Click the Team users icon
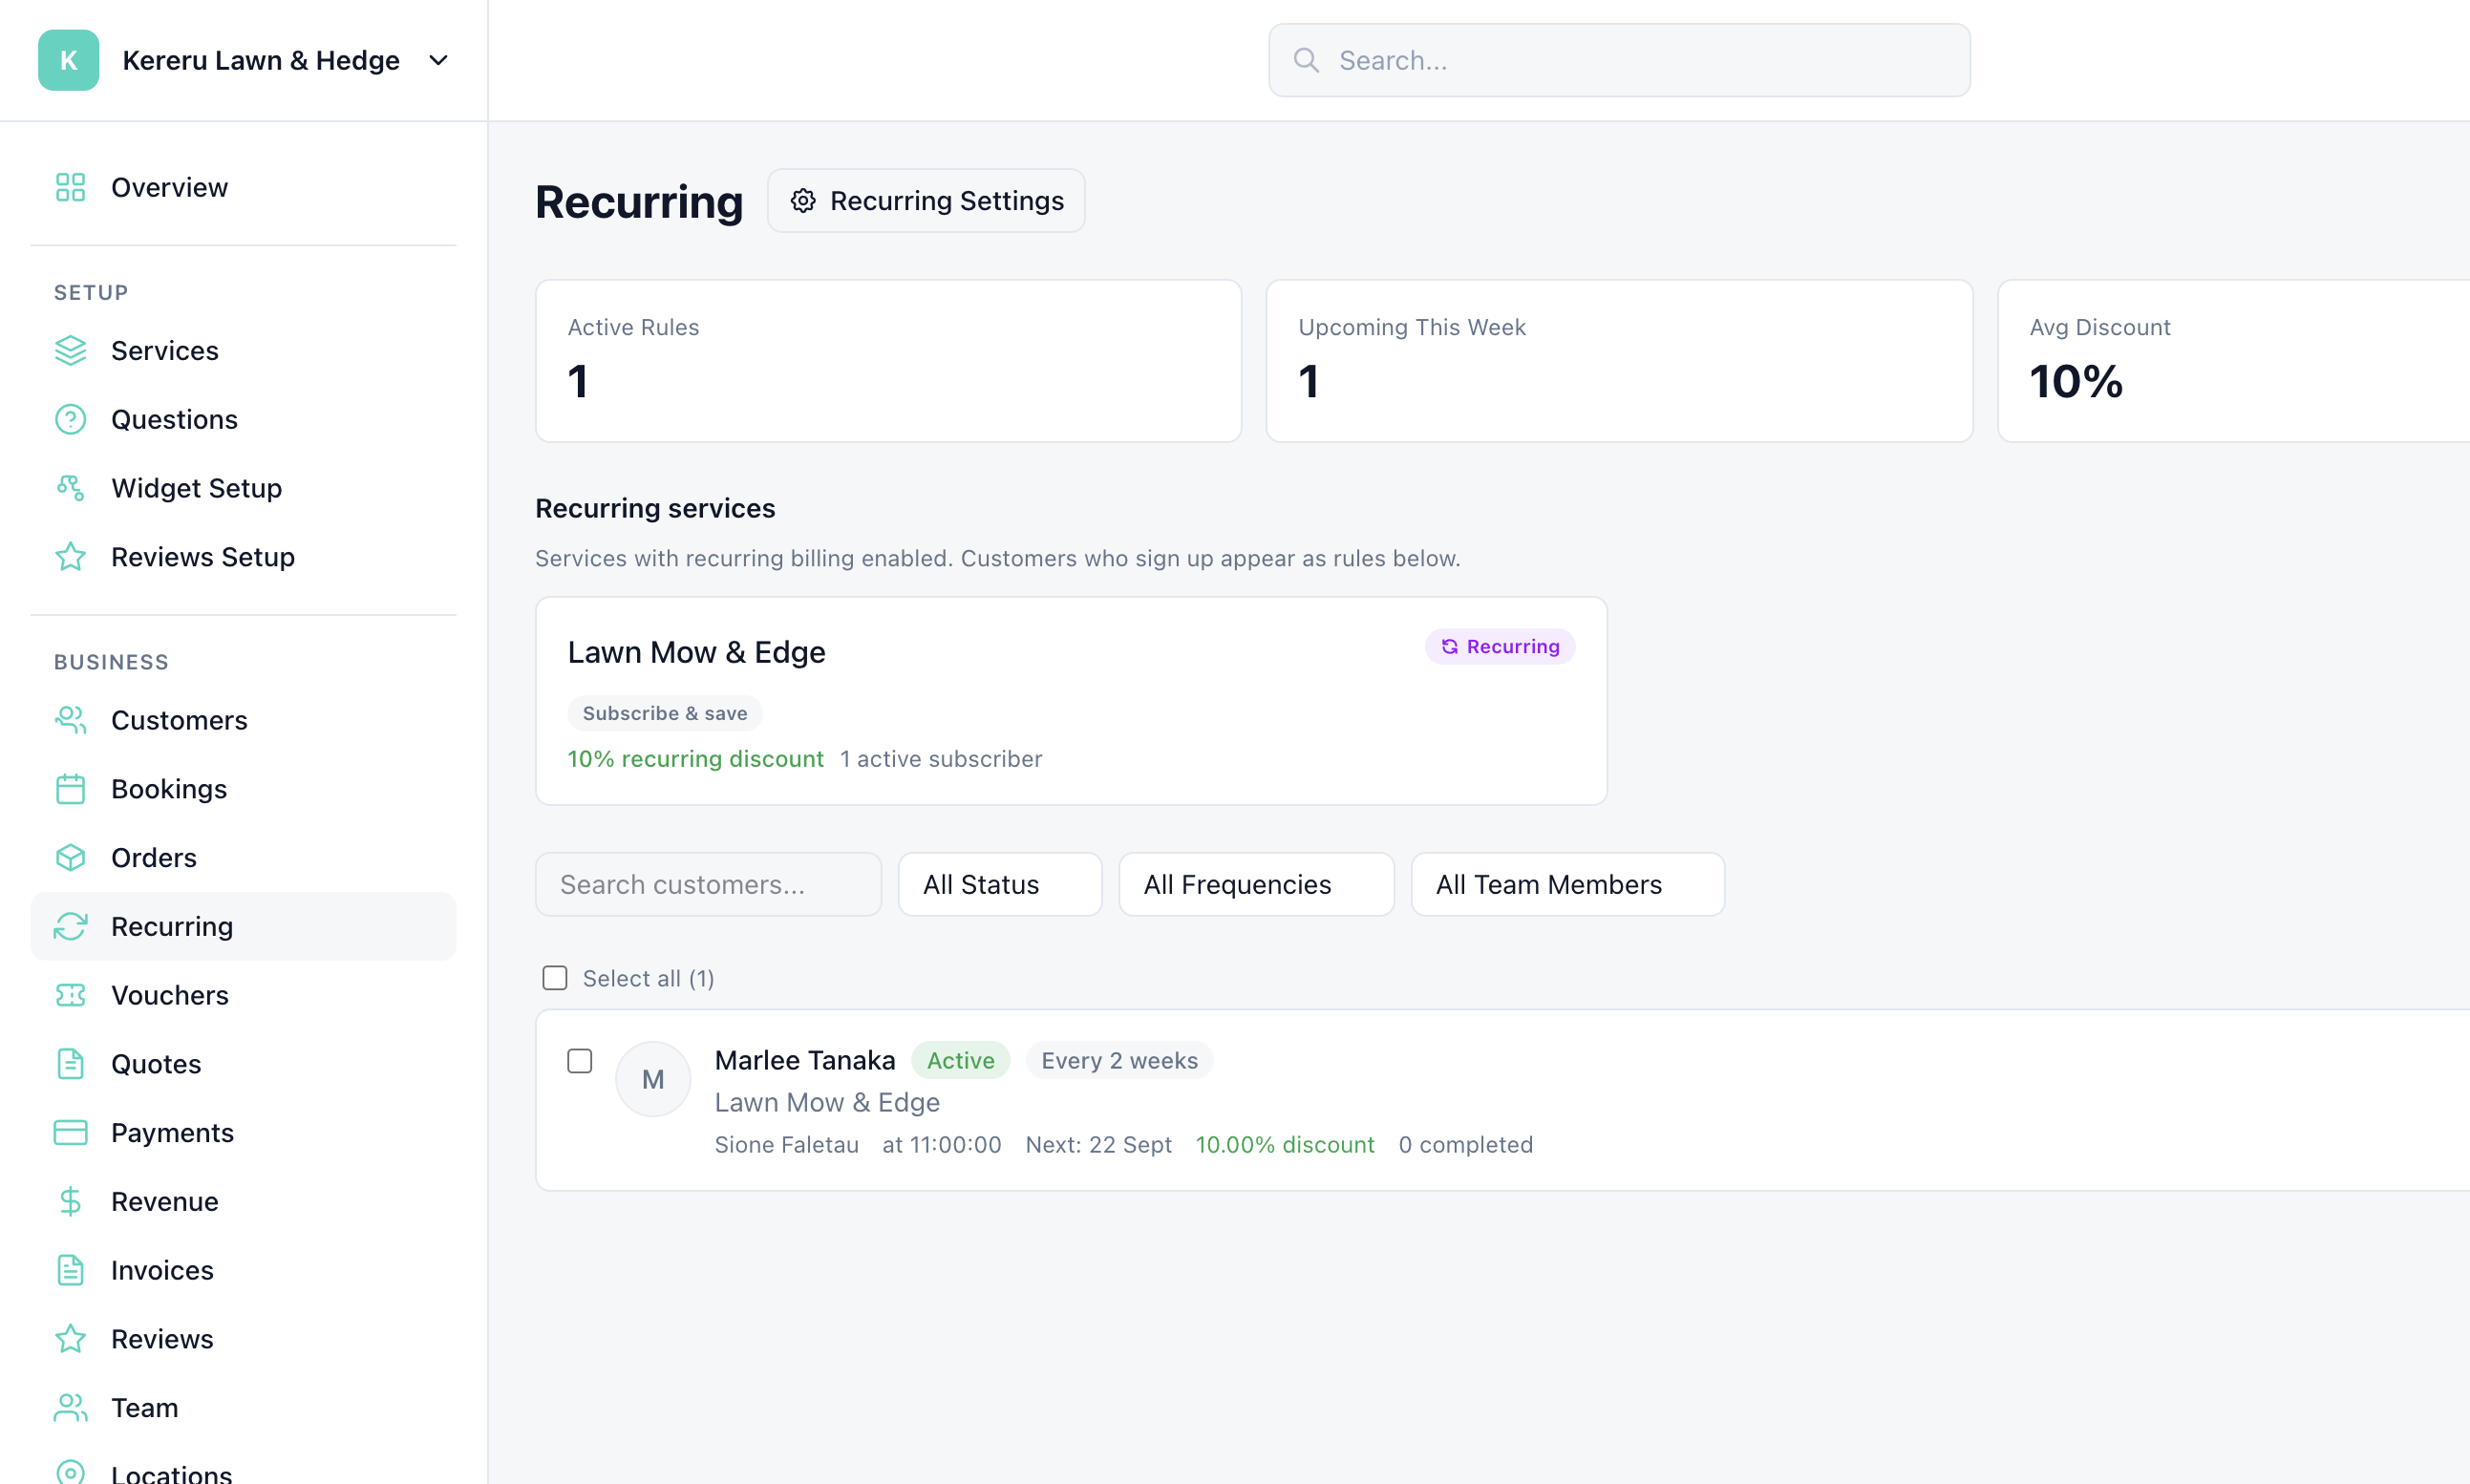The height and width of the screenshot is (1484, 2470). tap(70, 1408)
